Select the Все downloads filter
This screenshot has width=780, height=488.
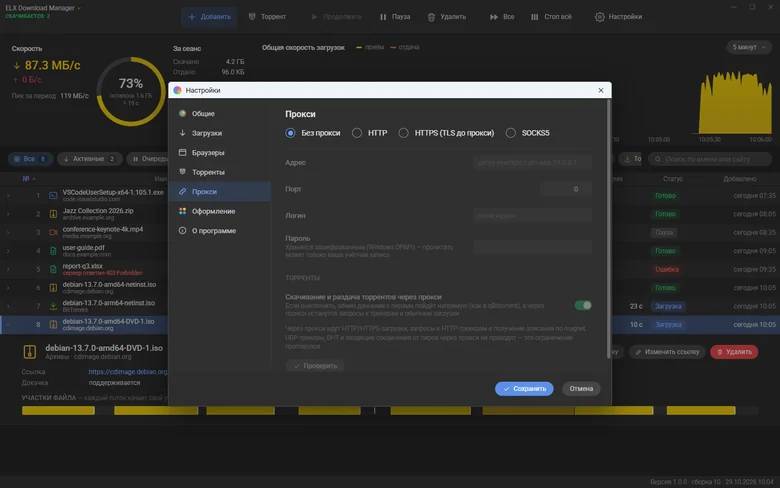(x=30, y=159)
